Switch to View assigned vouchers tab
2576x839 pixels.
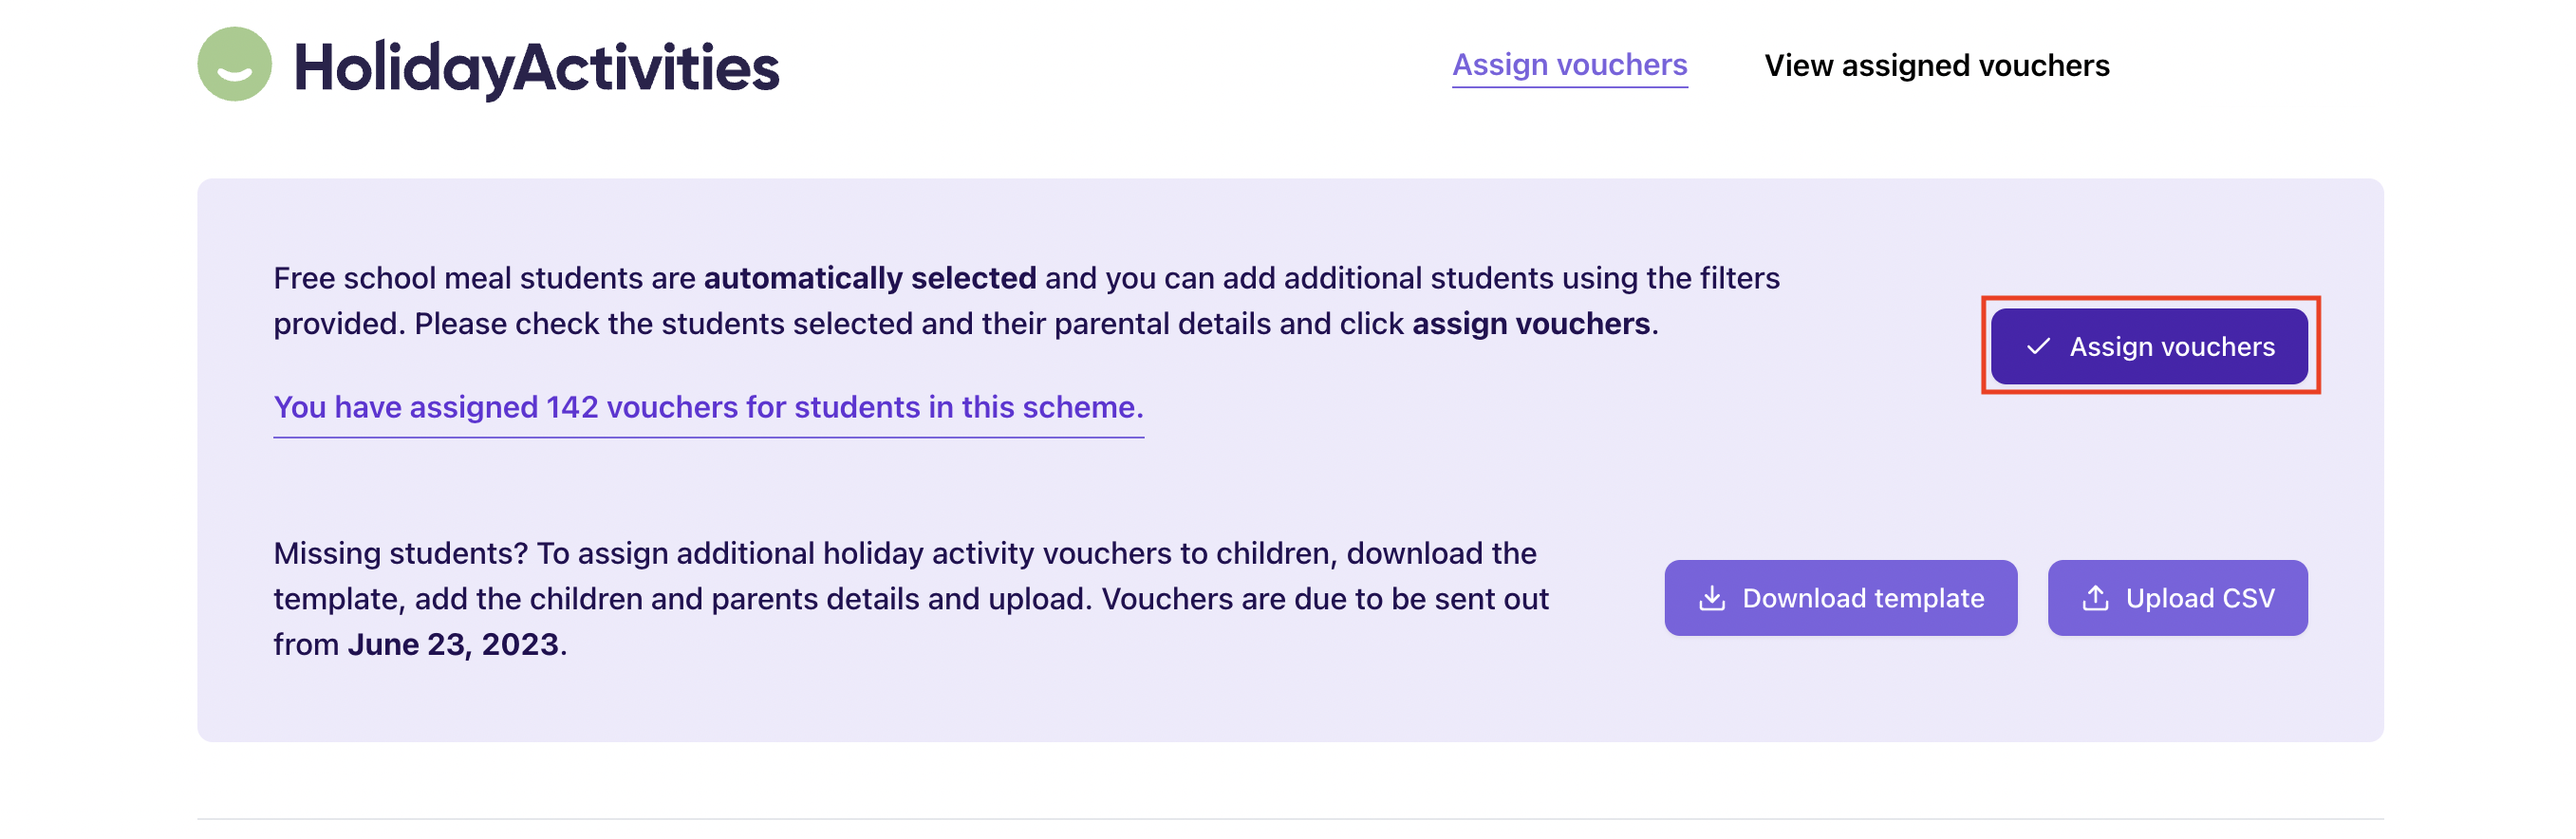pyautogui.click(x=1936, y=66)
